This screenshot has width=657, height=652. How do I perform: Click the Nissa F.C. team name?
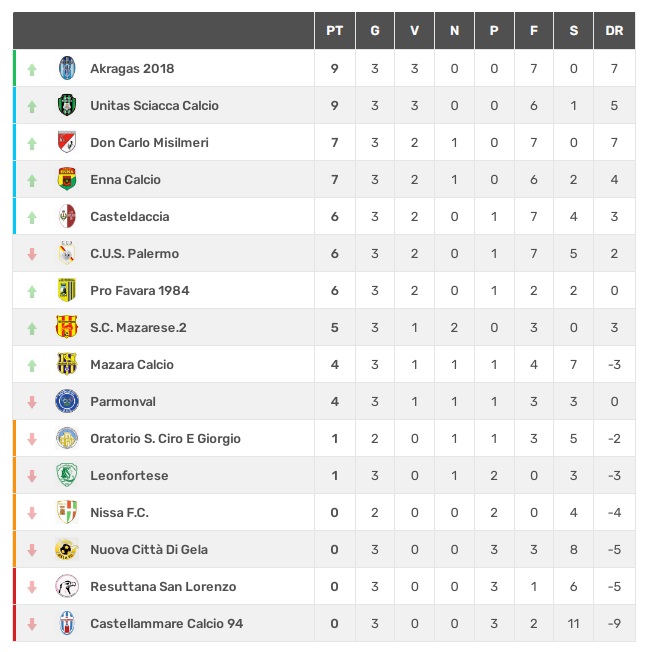[x=119, y=512]
